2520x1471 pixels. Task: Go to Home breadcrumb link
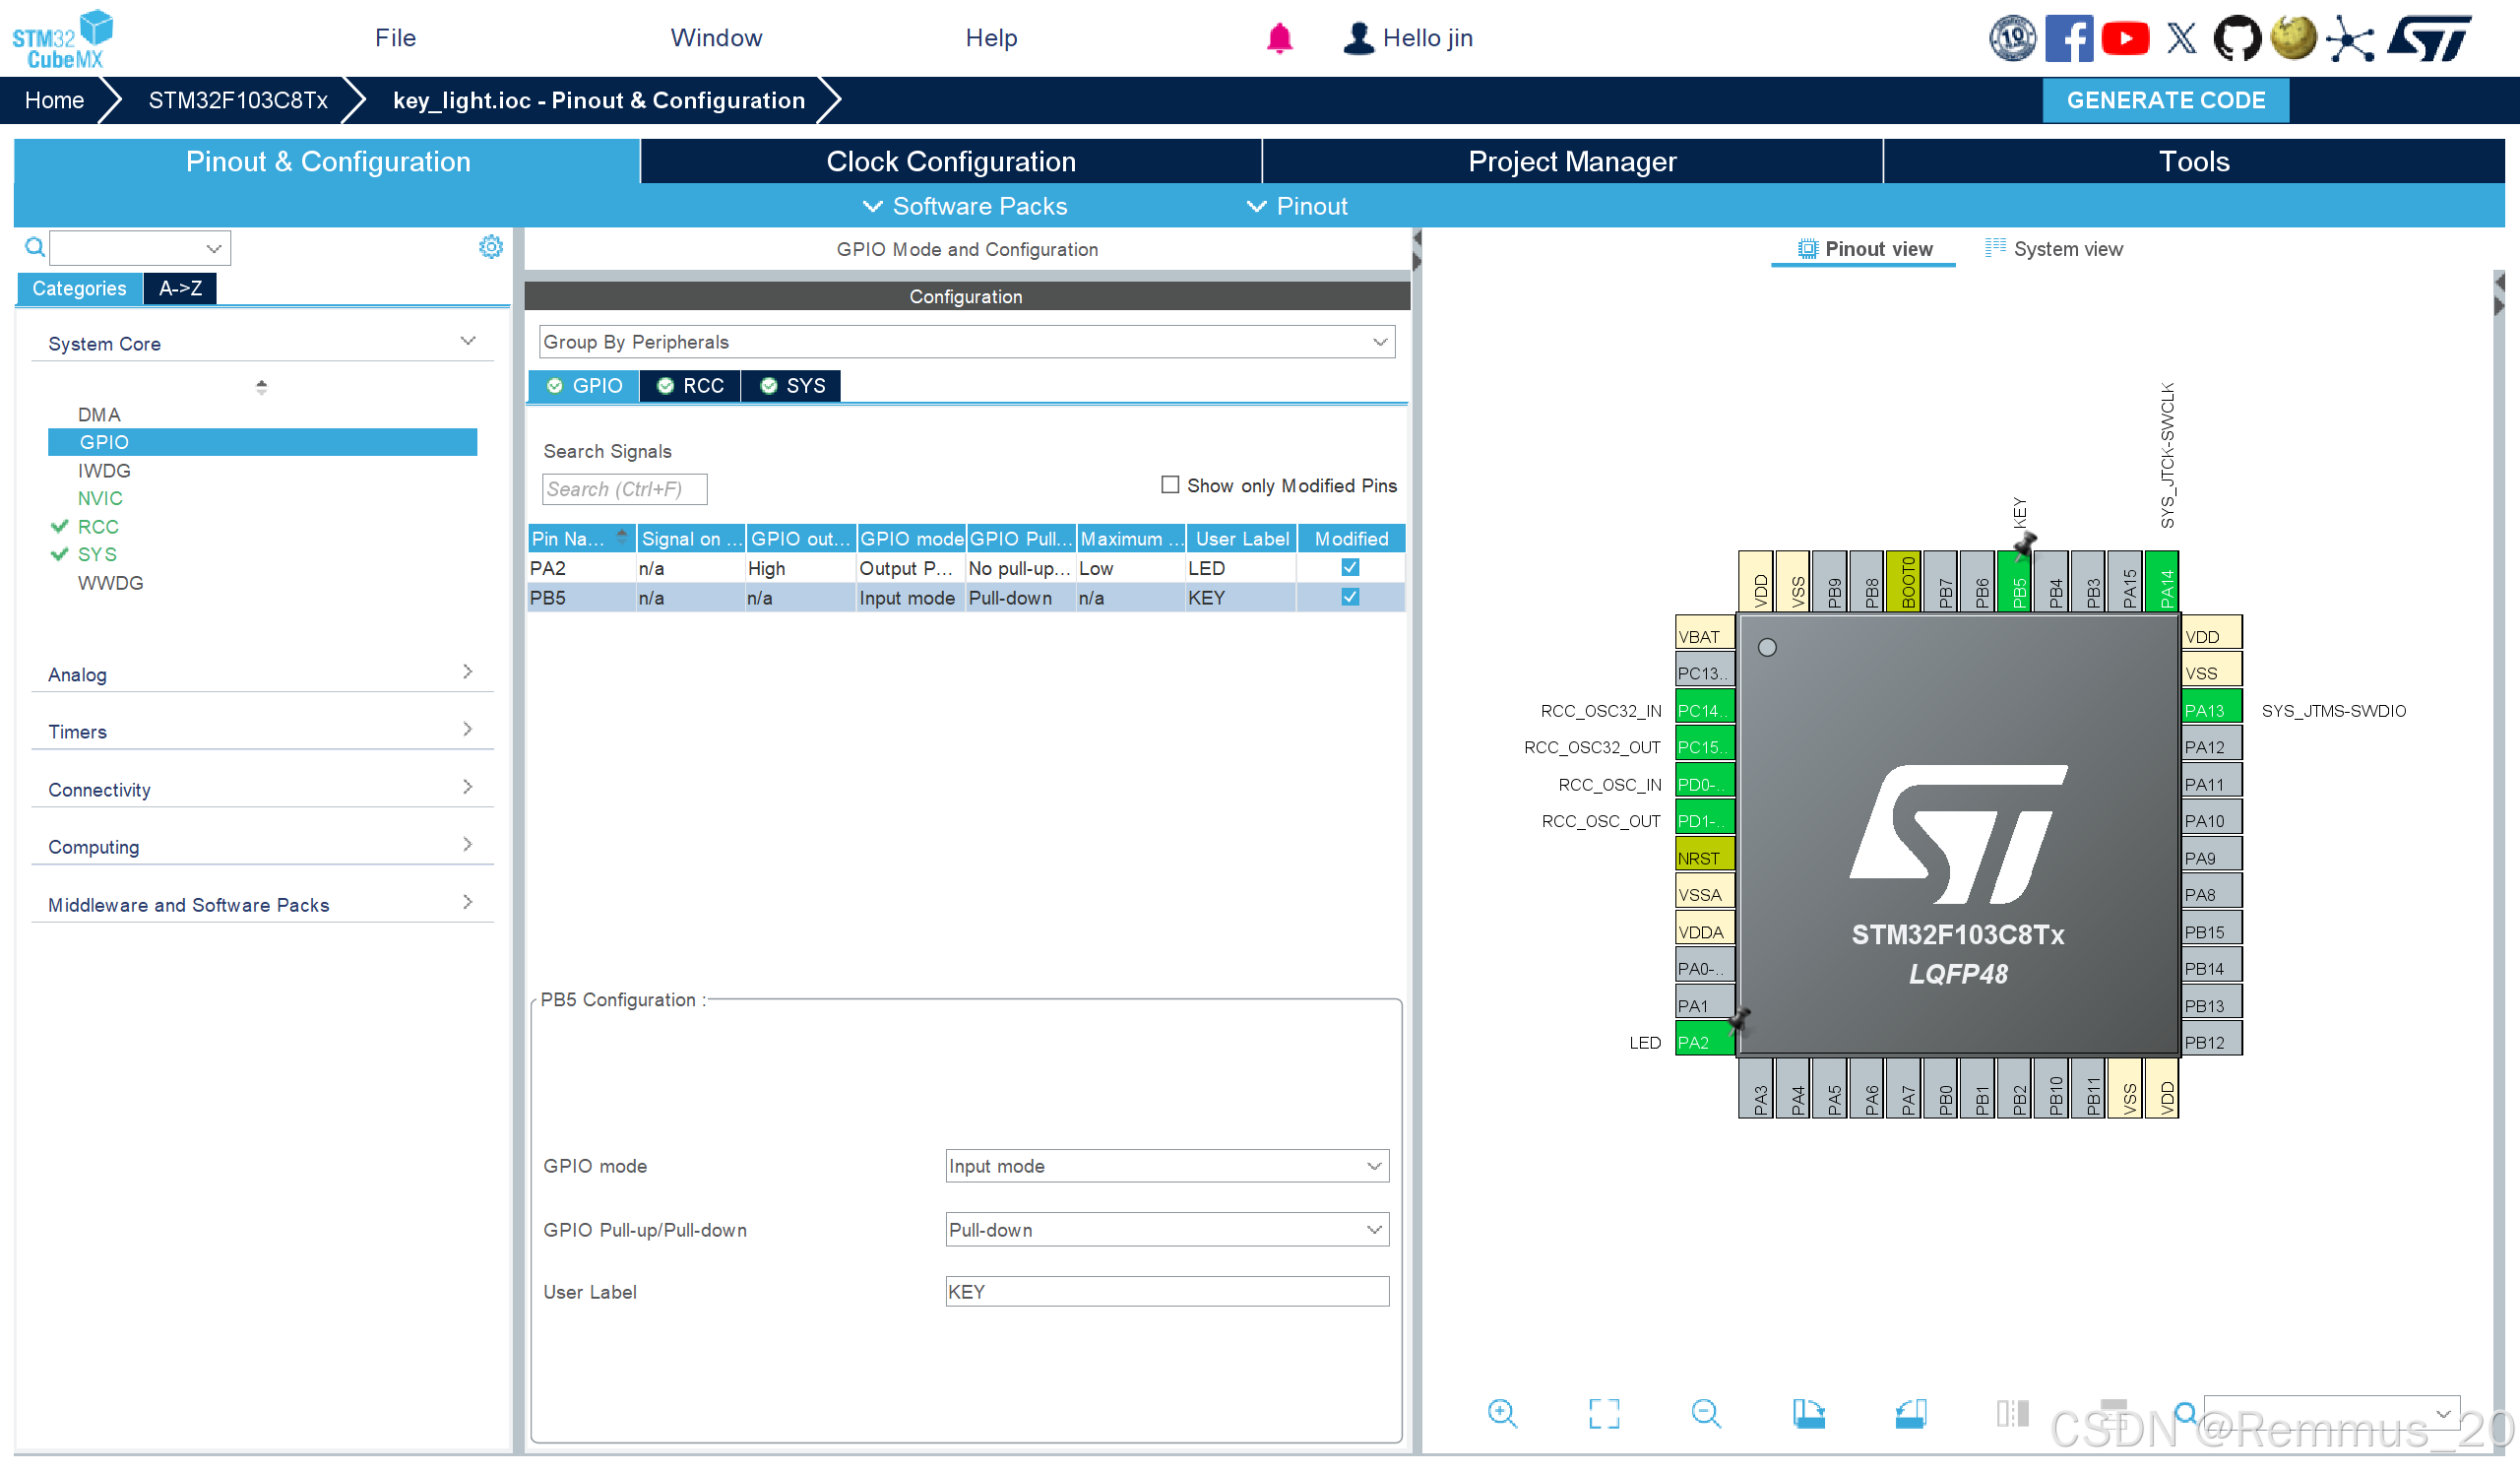click(x=54, y=100)
